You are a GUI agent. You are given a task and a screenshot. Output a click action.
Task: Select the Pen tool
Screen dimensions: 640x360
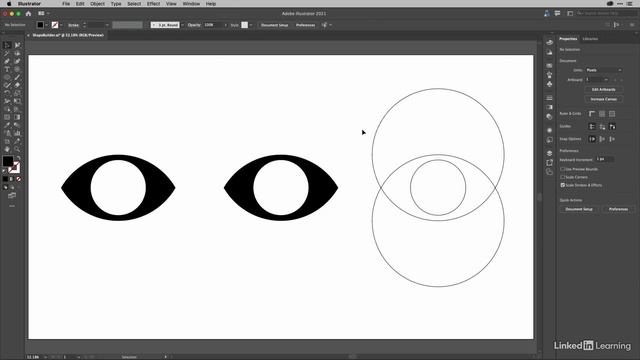coord(7,61)
